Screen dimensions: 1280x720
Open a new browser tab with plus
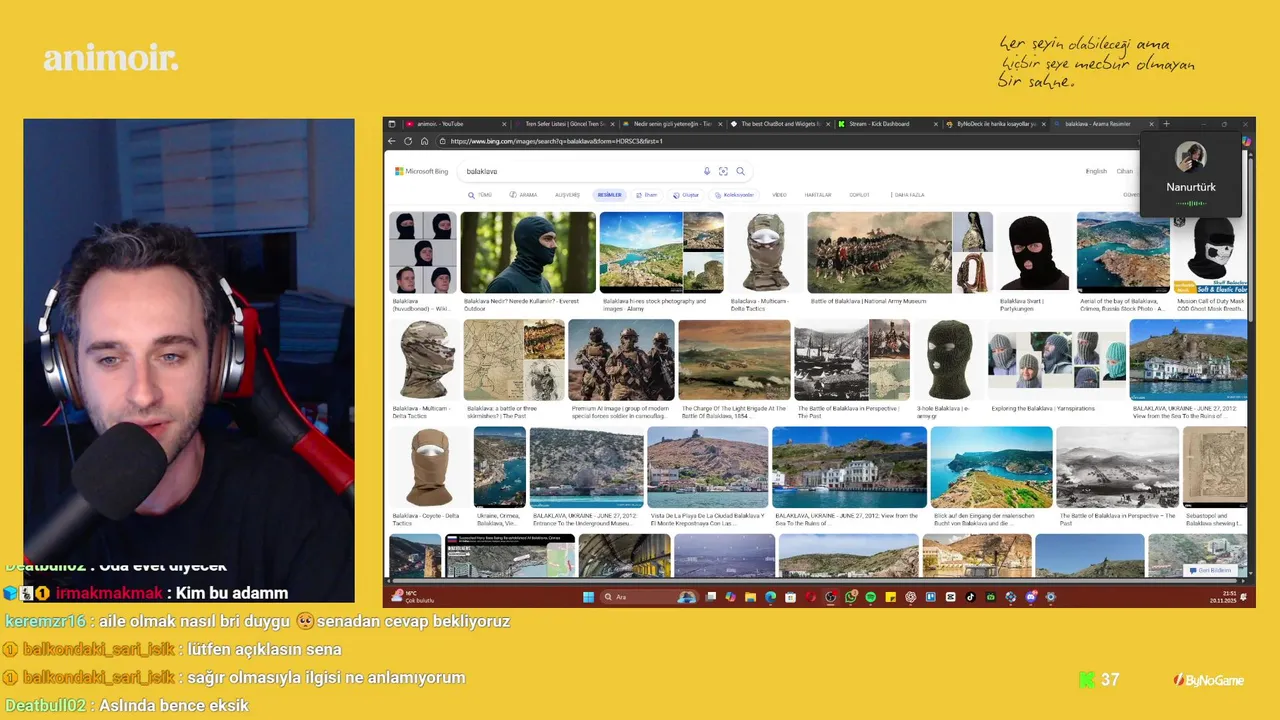pyautogui.click(x=1166, y=124)
